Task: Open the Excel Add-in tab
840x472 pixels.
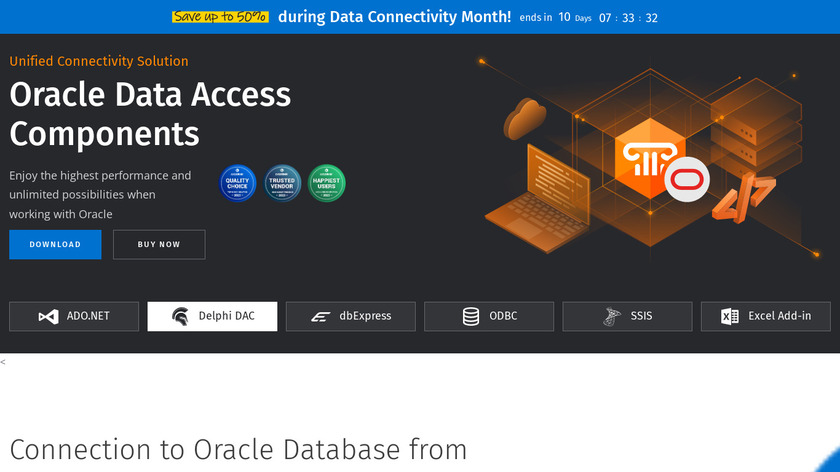Action: (x=766, y=316)
